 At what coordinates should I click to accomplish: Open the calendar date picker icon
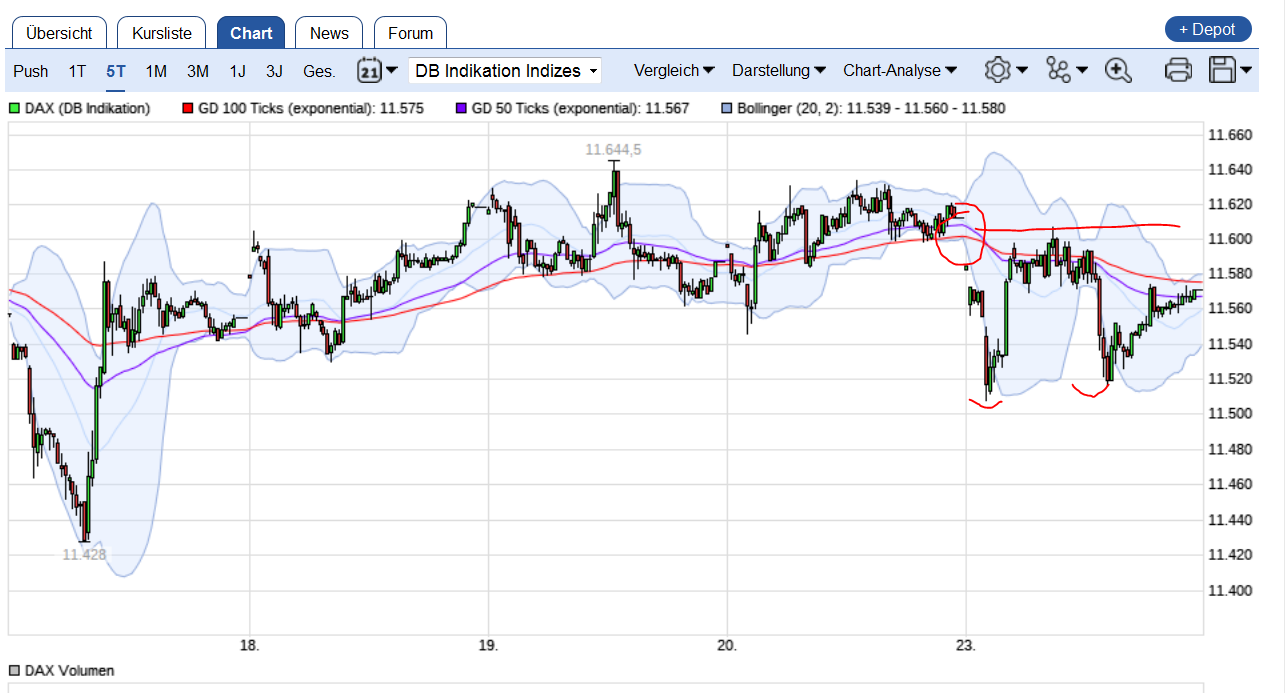pos(369,71)
